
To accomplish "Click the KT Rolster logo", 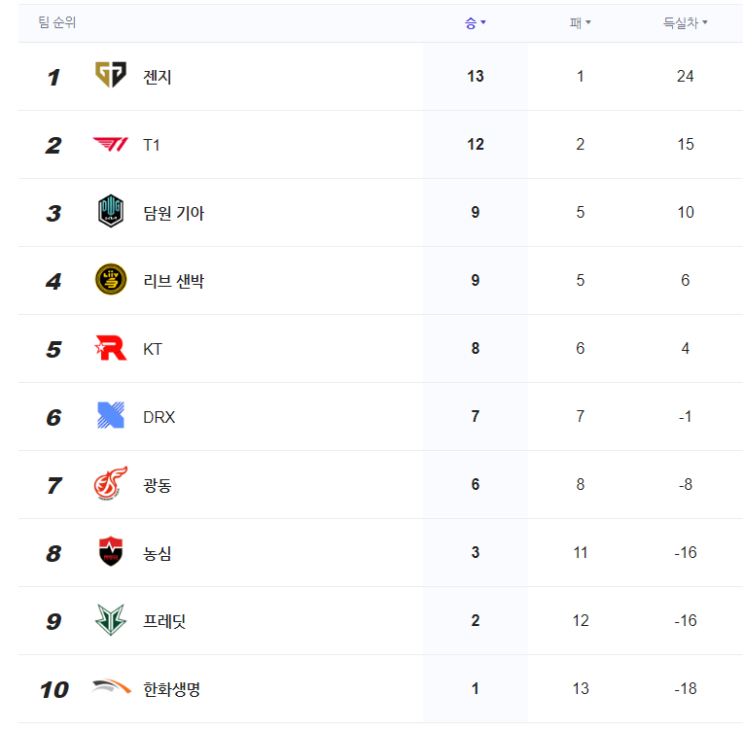I will 111,348.
